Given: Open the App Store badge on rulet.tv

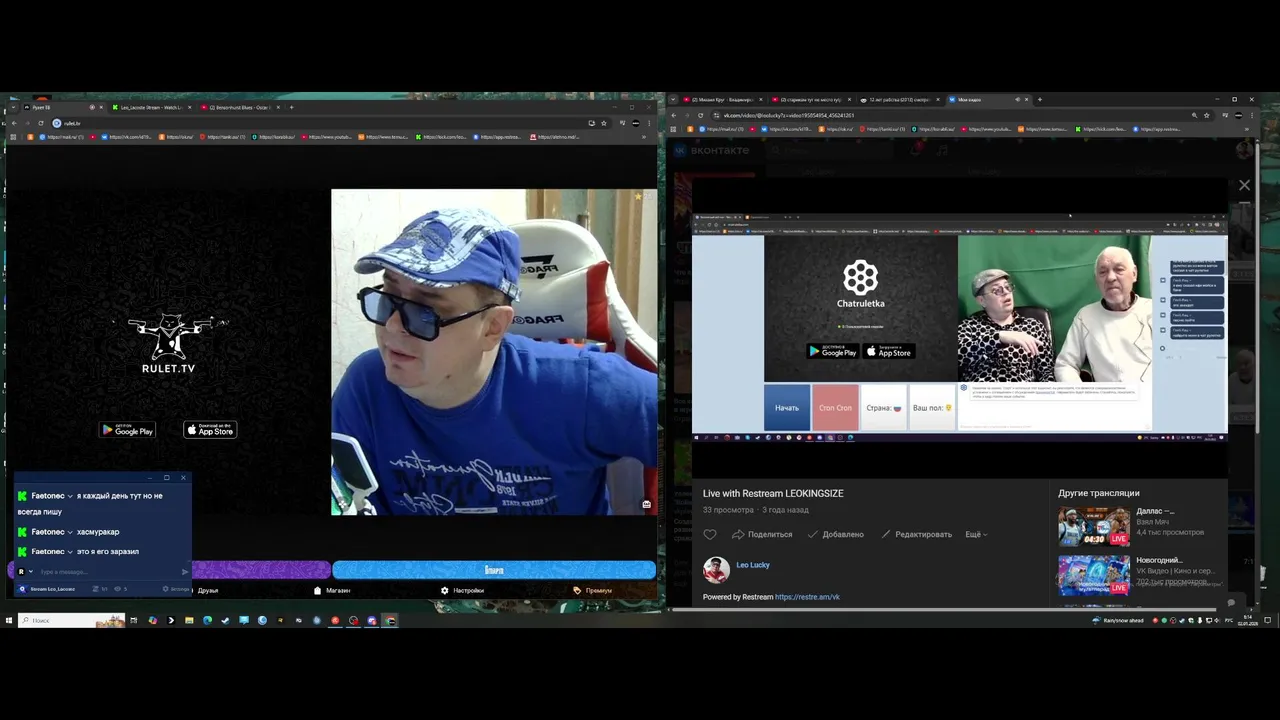Looking at the screenshot, I should [210, 430].
